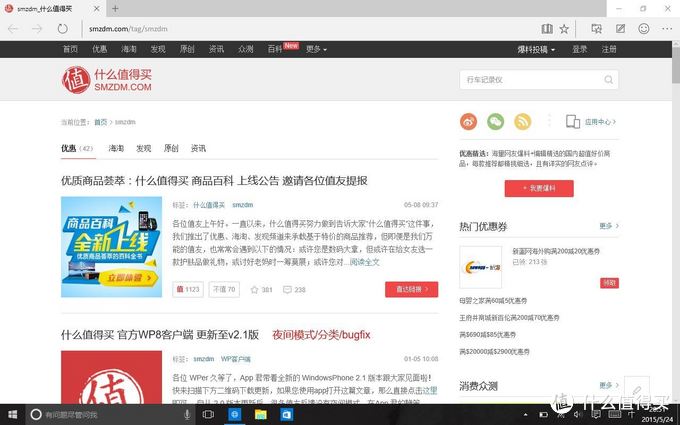Click the browser back arrow
Viewport: 680px width, 425px height.
(13, 29)
